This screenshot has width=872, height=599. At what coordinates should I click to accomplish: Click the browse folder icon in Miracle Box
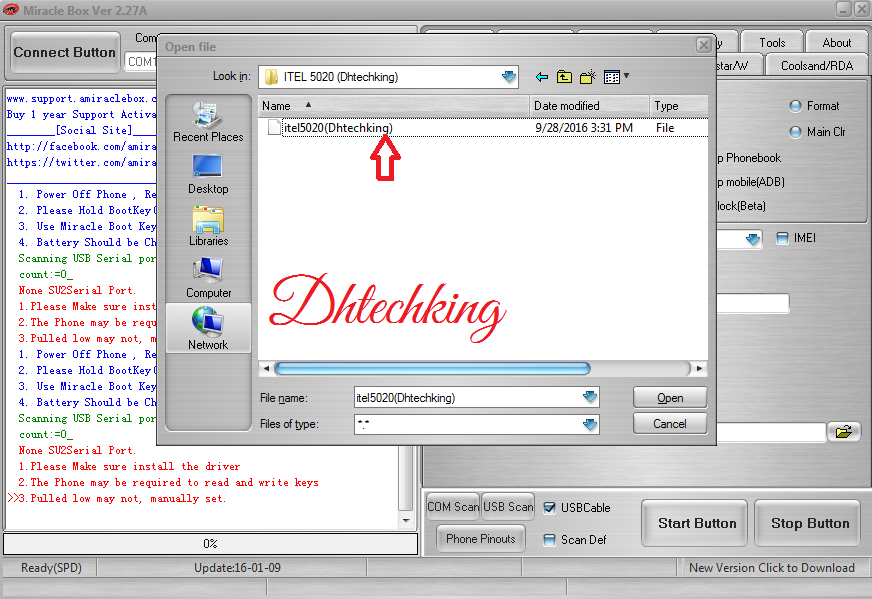844,432
